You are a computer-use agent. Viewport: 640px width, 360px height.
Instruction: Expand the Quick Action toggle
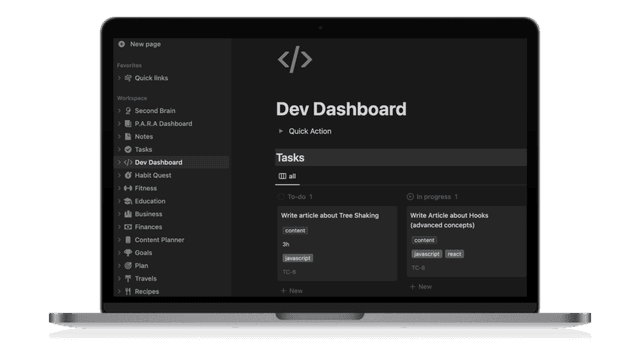click(x=280, y=131)
